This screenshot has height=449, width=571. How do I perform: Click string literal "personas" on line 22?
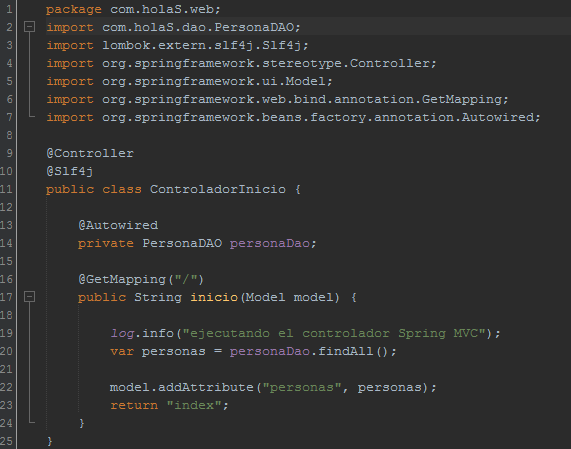click(302, 387)
